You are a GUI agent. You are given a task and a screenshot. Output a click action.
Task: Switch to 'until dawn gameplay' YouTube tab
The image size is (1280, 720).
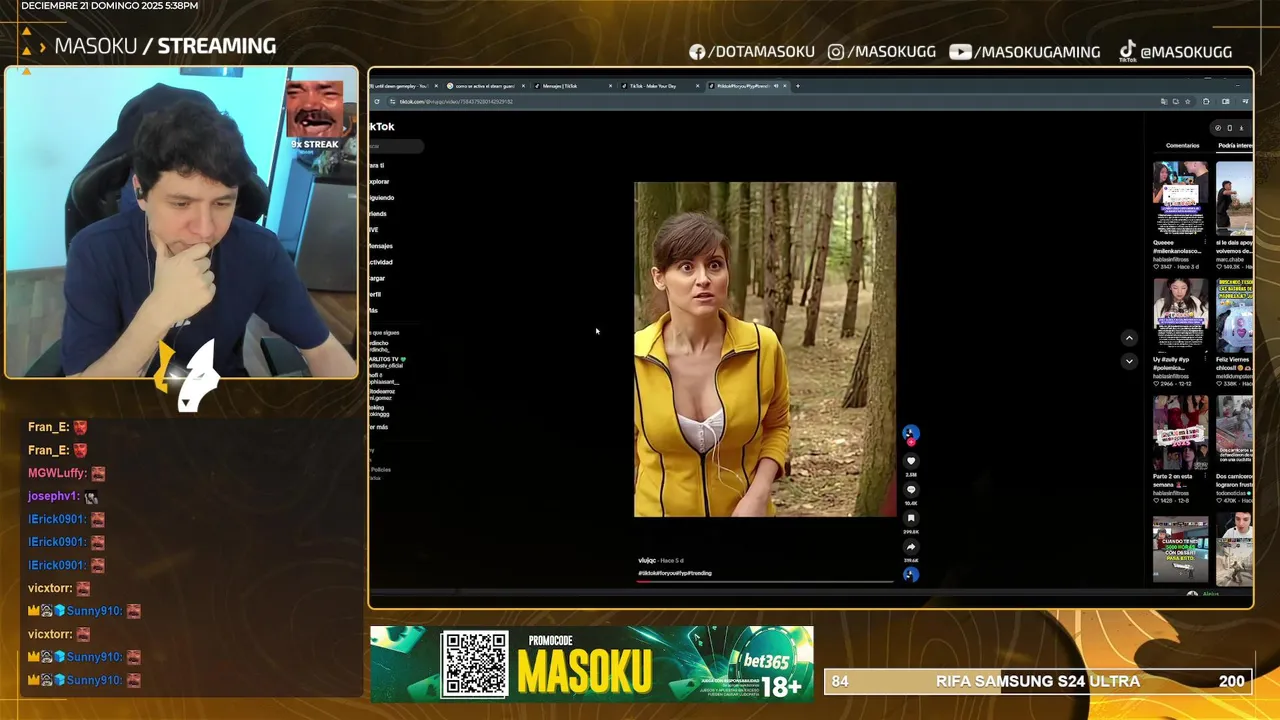click(x=402, y=86)
